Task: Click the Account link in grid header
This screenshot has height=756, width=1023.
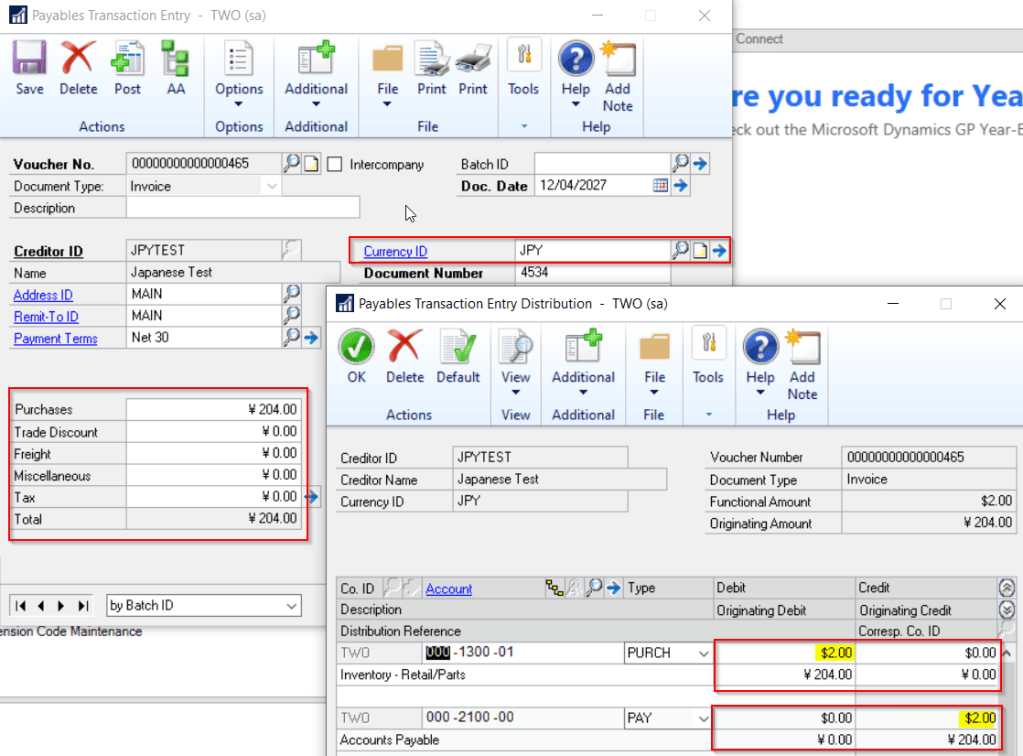Action: tap(449, 589)
